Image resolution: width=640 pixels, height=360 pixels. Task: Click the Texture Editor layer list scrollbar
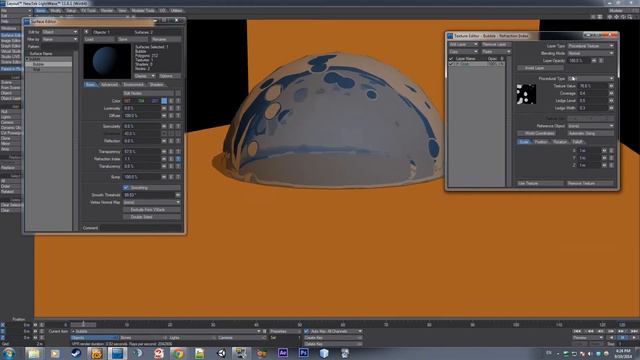(x=509, y=121)
